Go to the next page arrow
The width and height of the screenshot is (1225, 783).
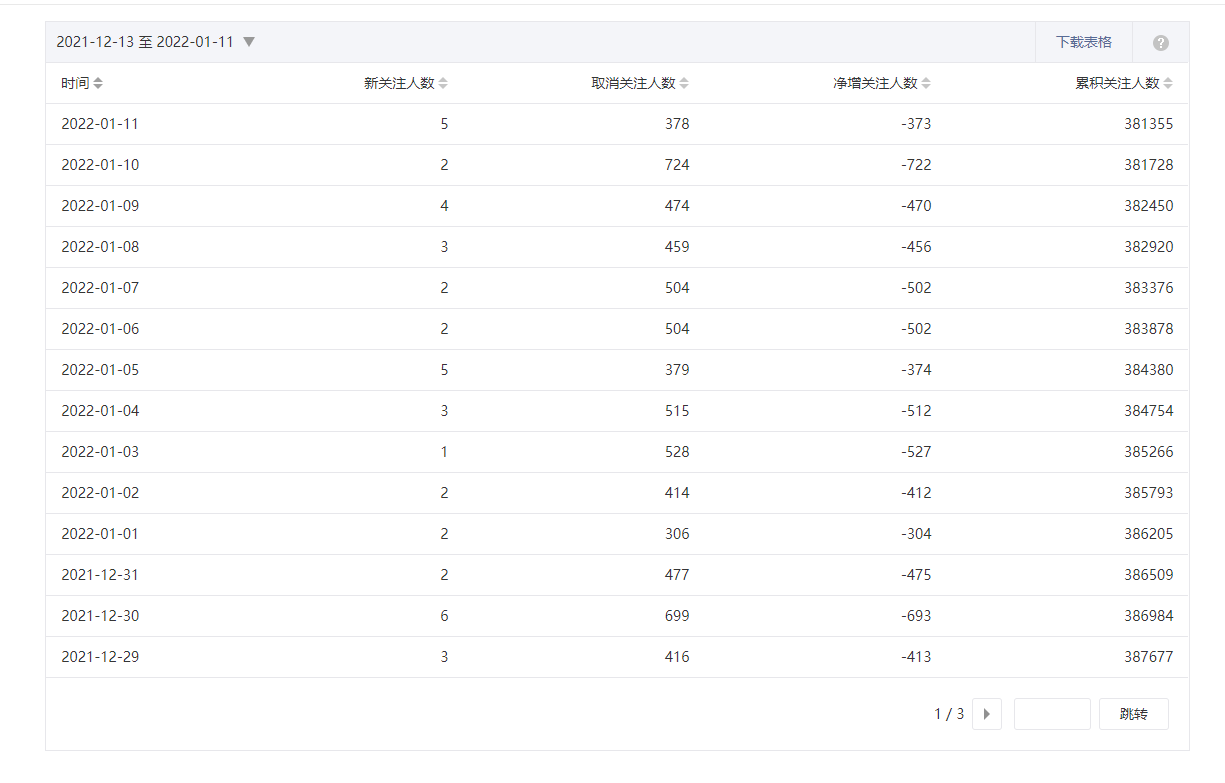(x=986, y=714)
